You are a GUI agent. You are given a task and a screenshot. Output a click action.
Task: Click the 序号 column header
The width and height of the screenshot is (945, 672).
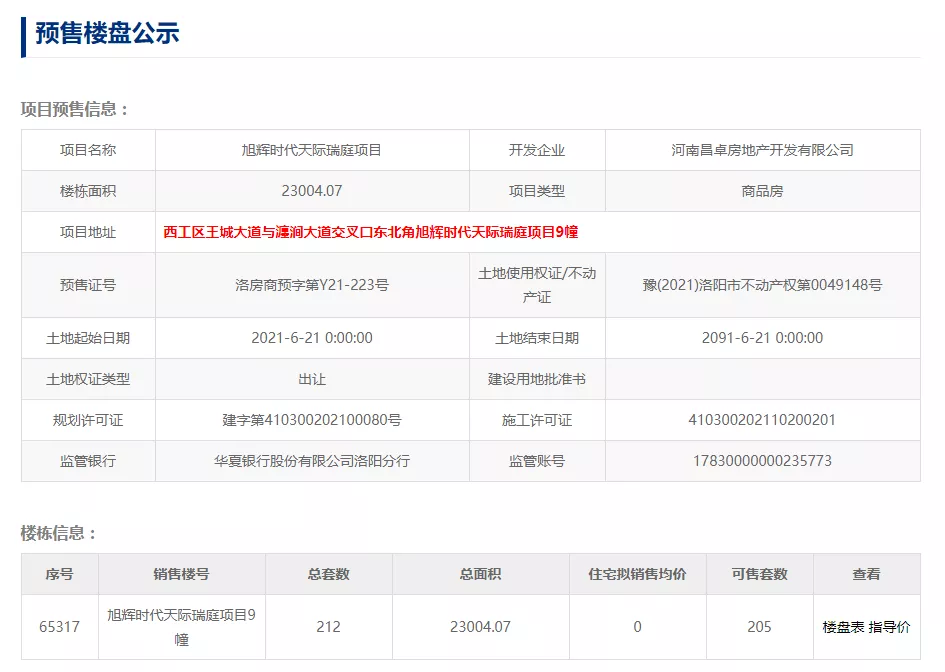point(60,574)
